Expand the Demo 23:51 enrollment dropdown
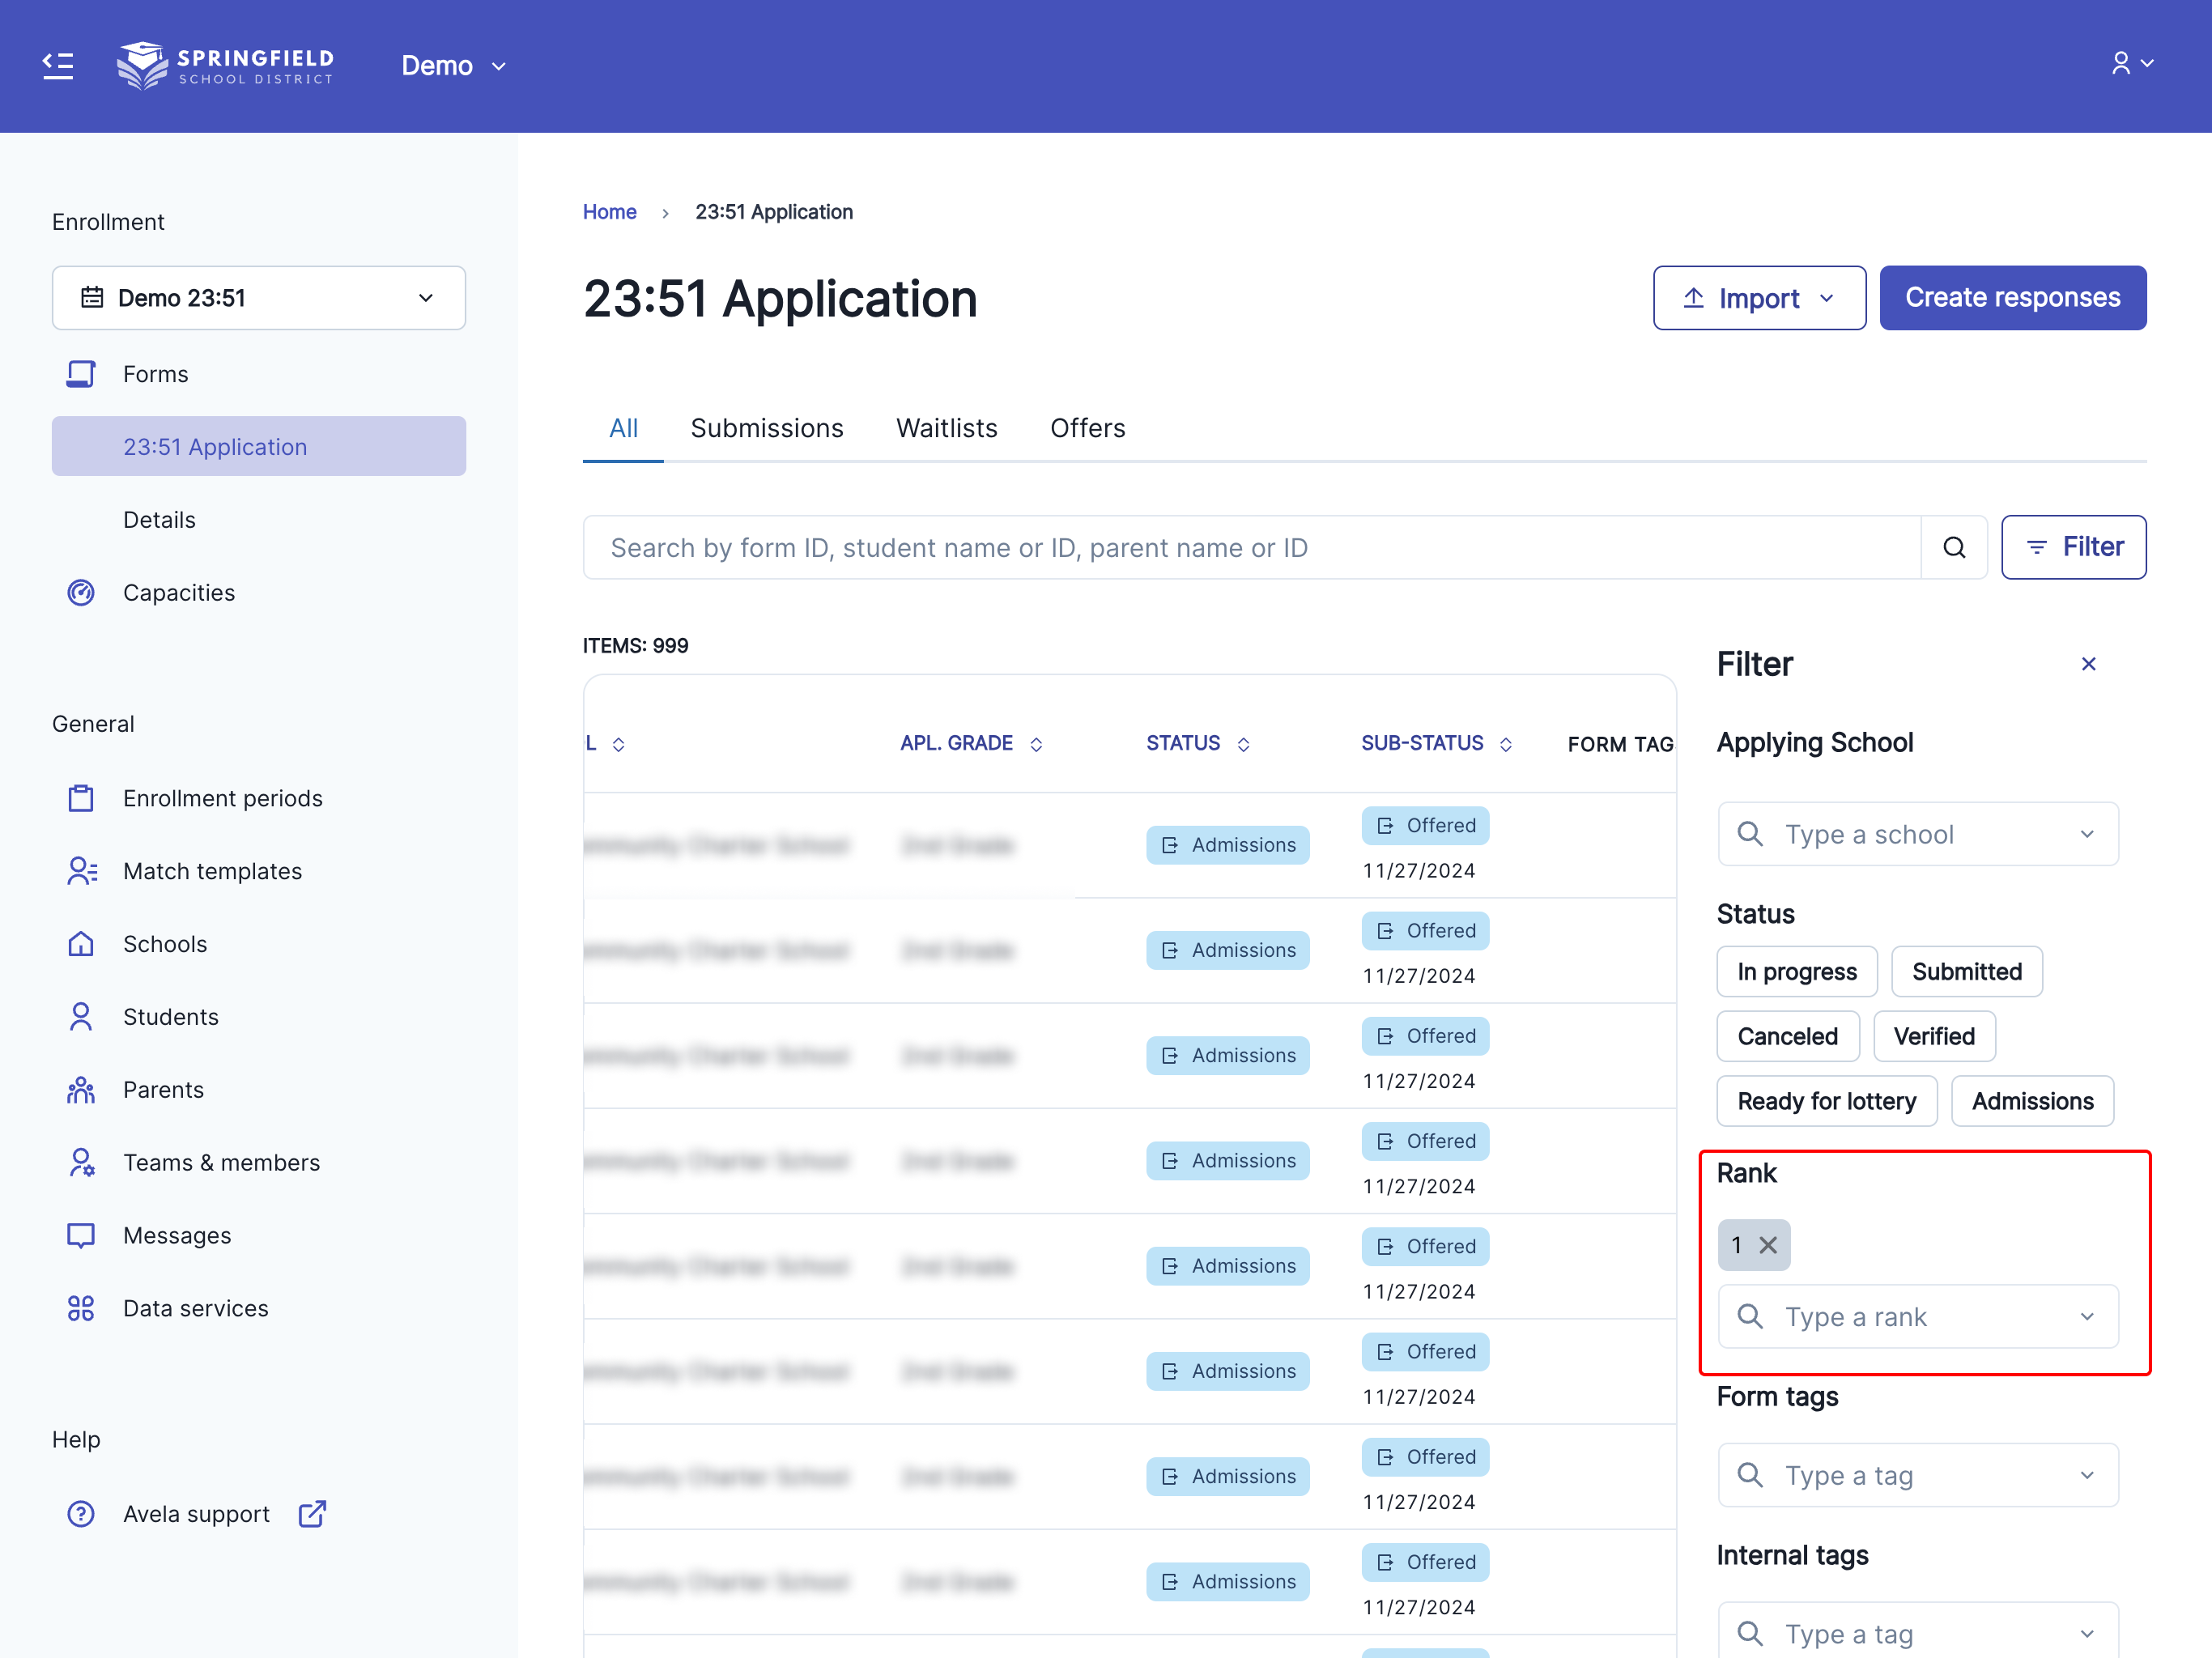This screenshot has width=2212, height=1658. (x=259, y=298)
